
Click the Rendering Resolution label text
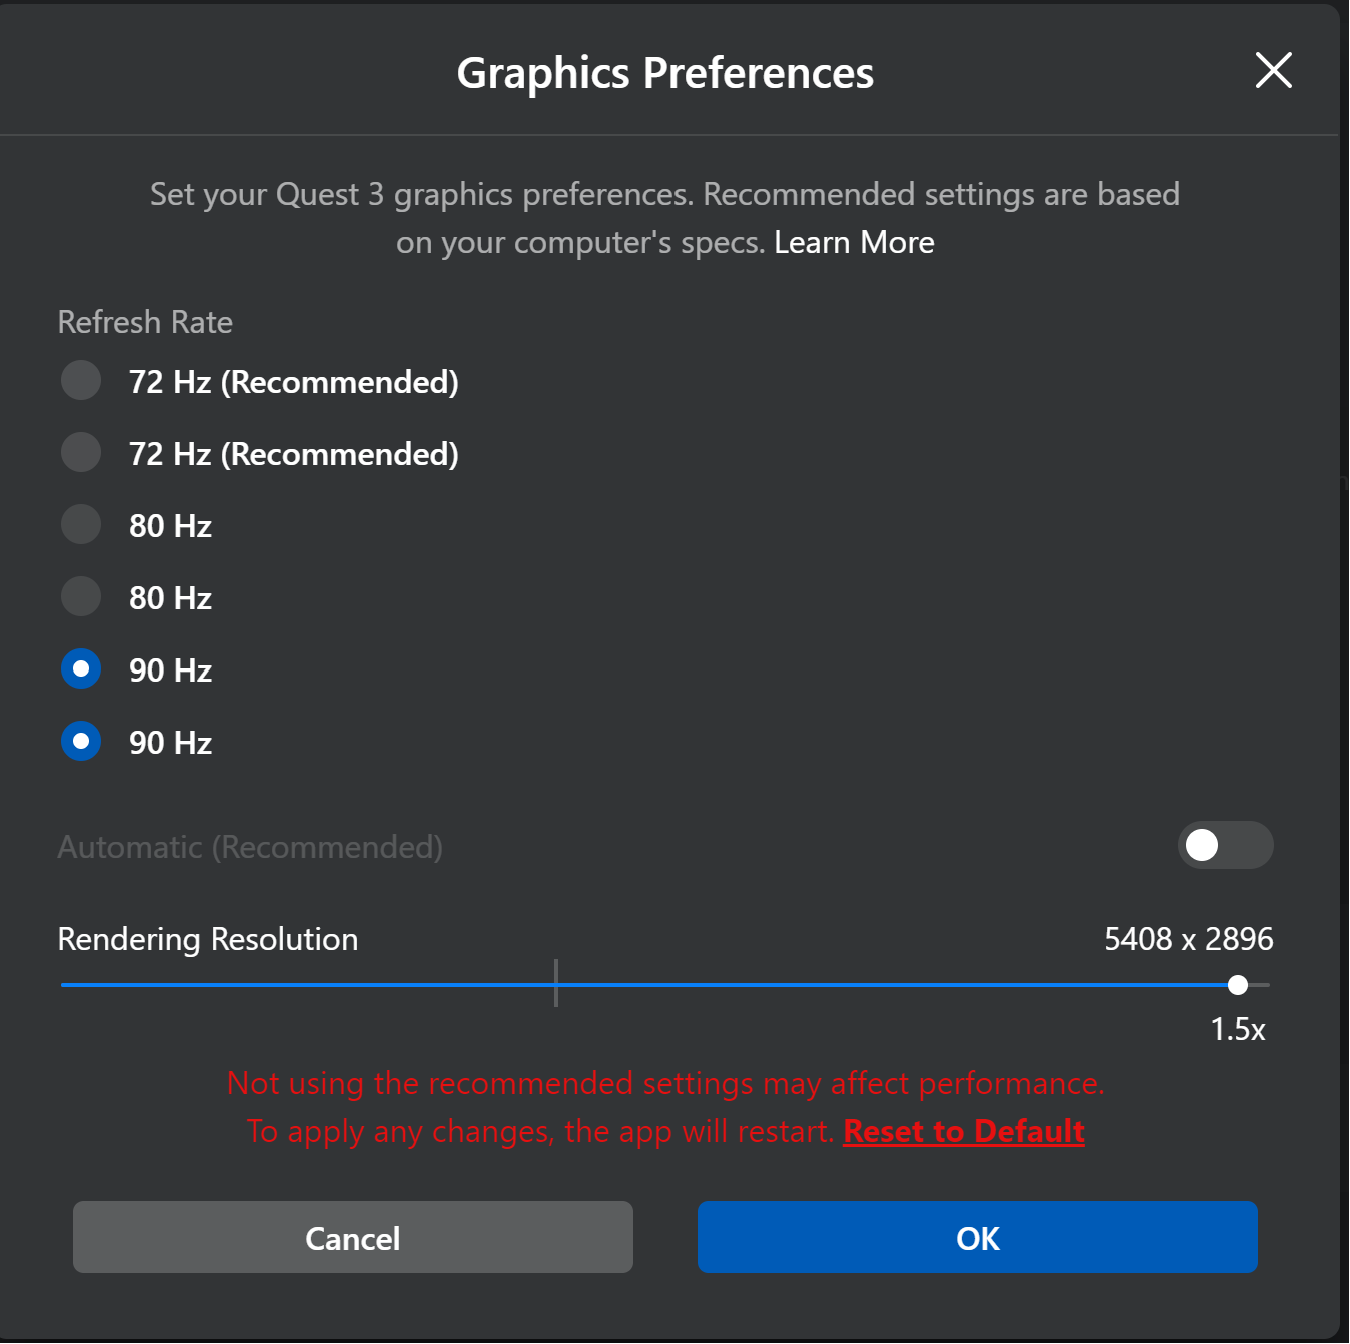pyautogui.click(x=208, y=939)
